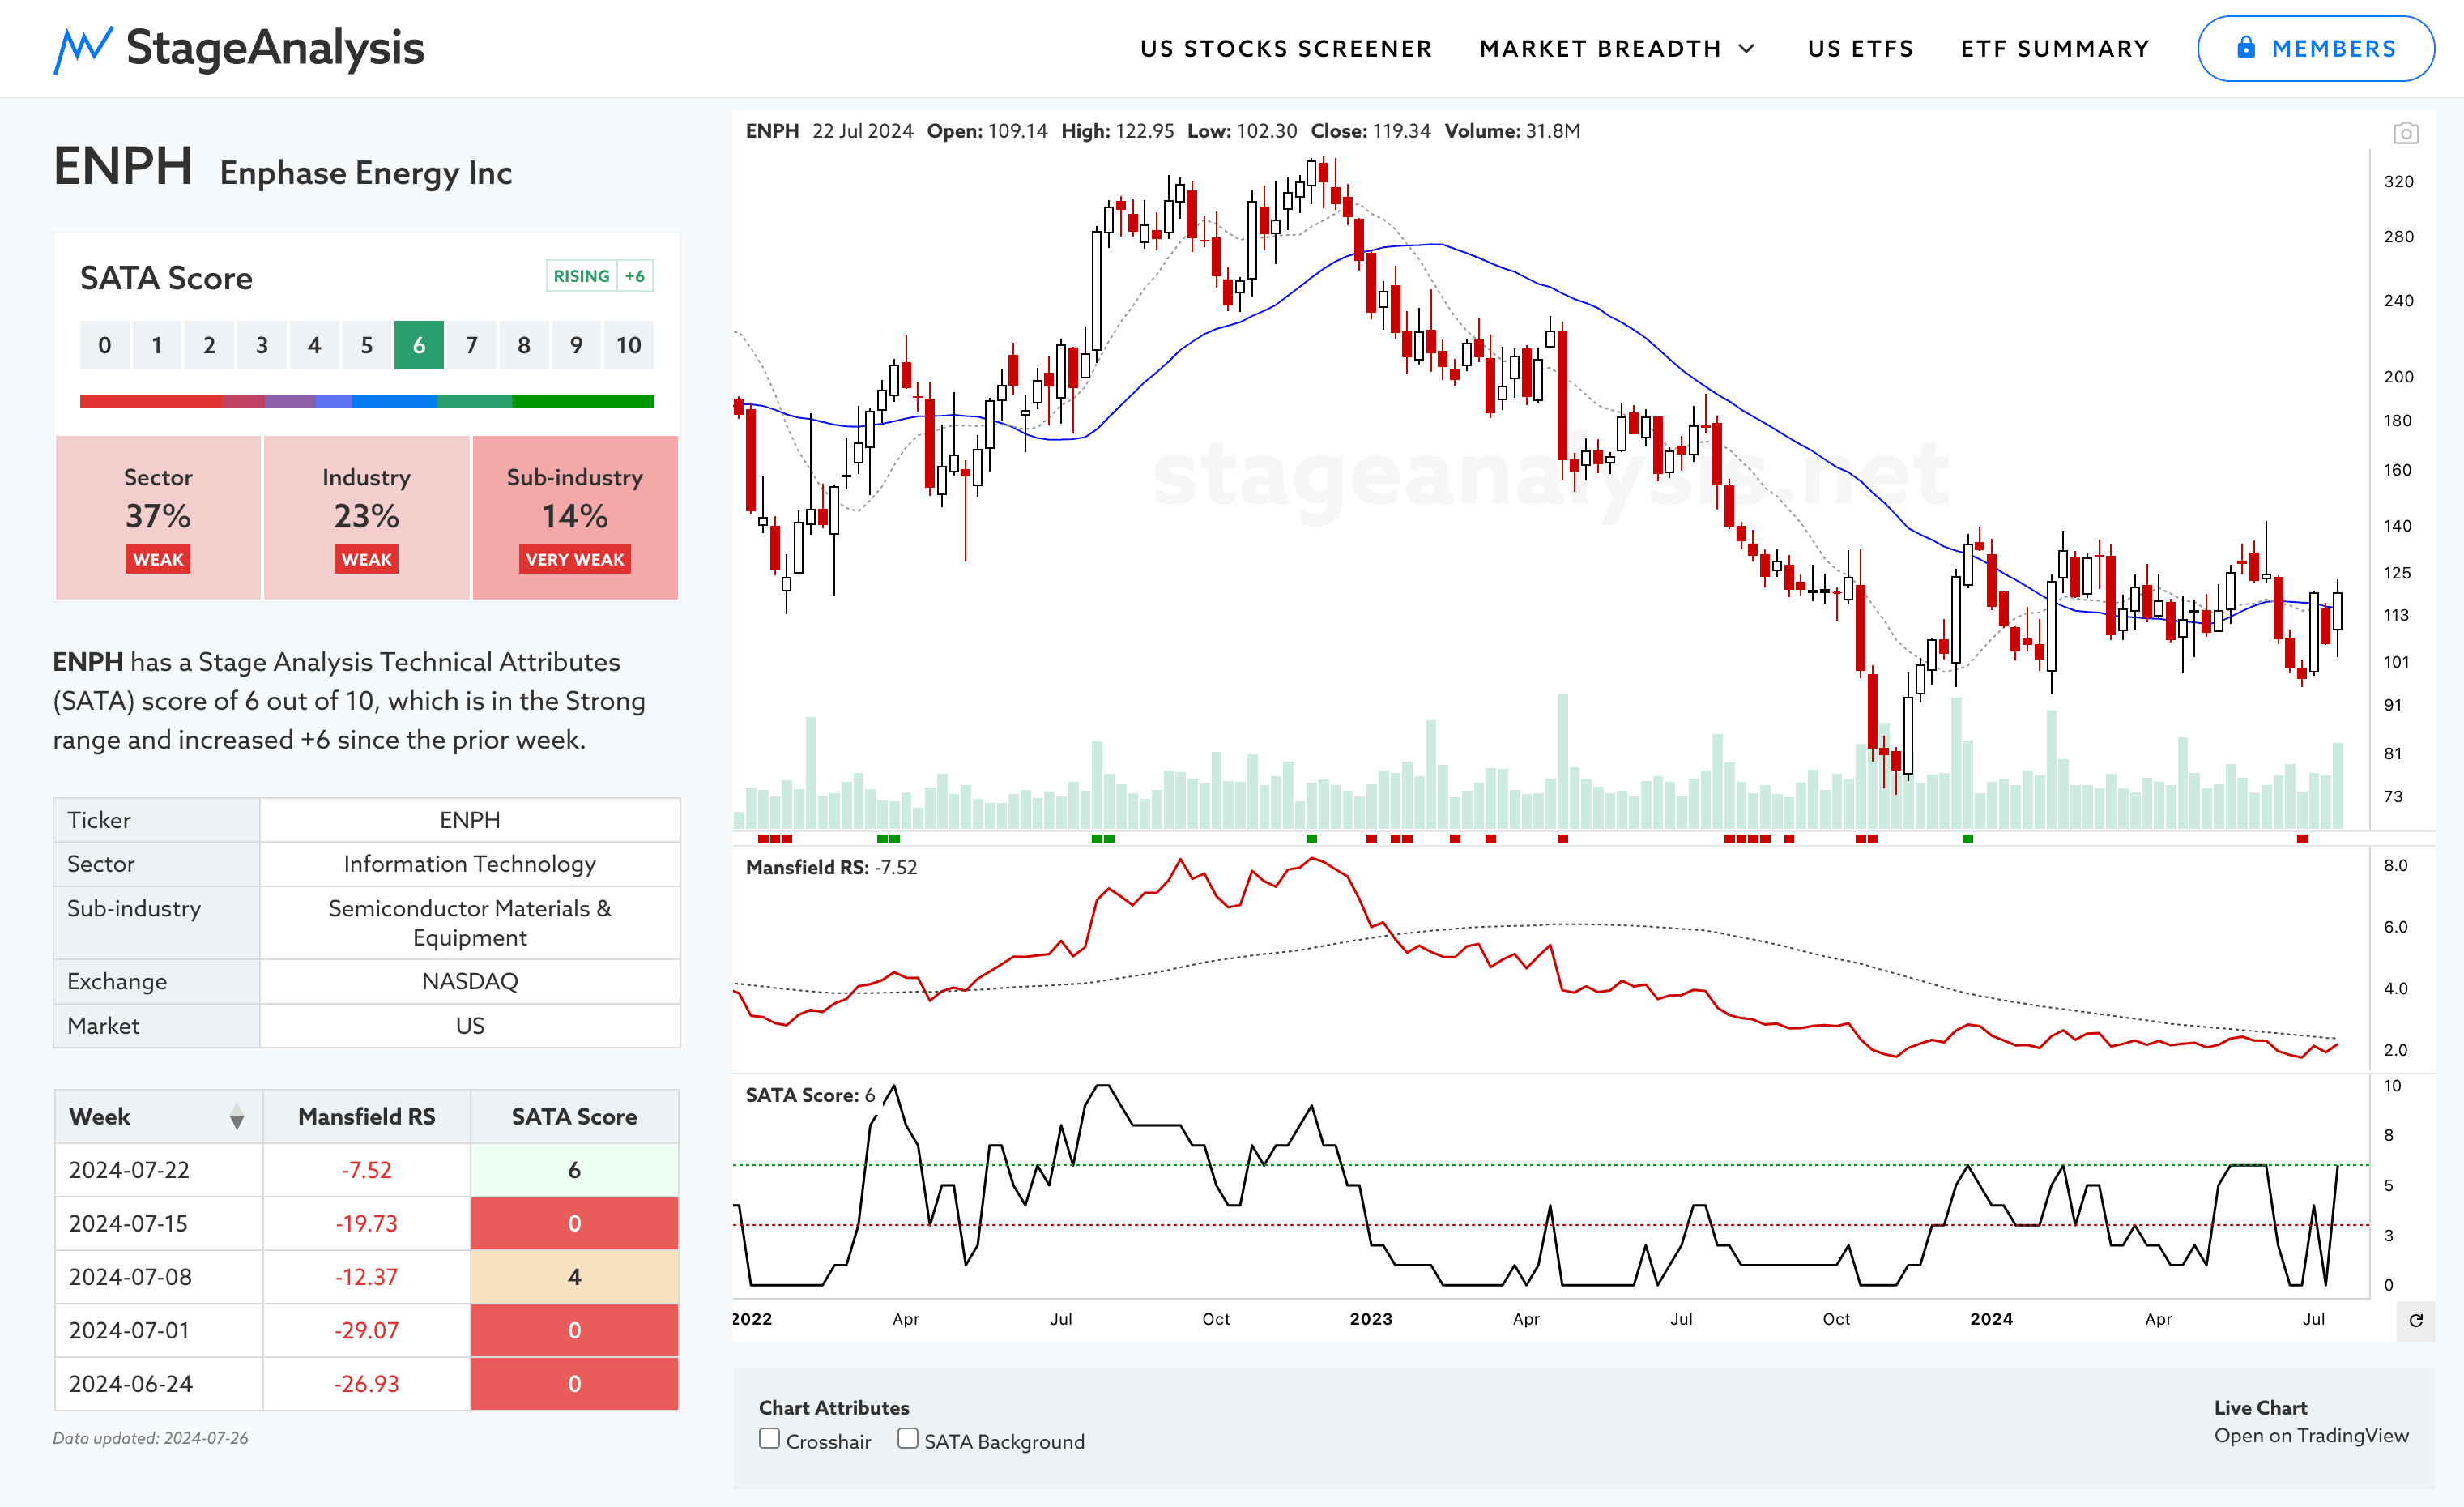
Task: Click Mansfield RS value -26.93
Action: (366, 1384)
